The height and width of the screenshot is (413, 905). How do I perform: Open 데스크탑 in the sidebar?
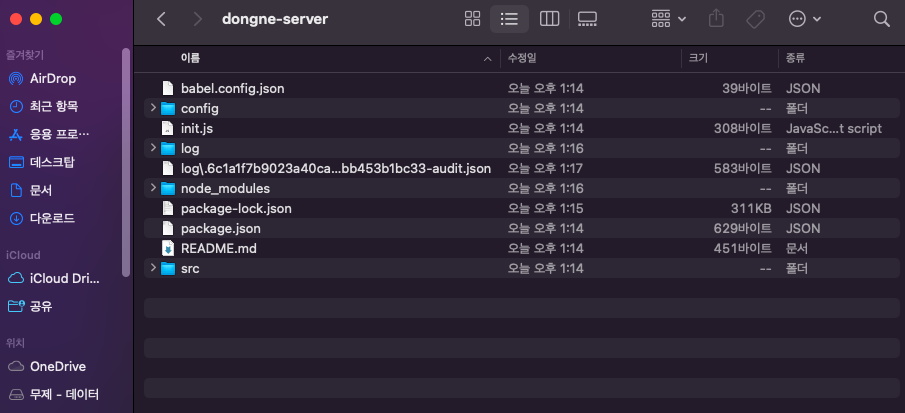(52, 162)
